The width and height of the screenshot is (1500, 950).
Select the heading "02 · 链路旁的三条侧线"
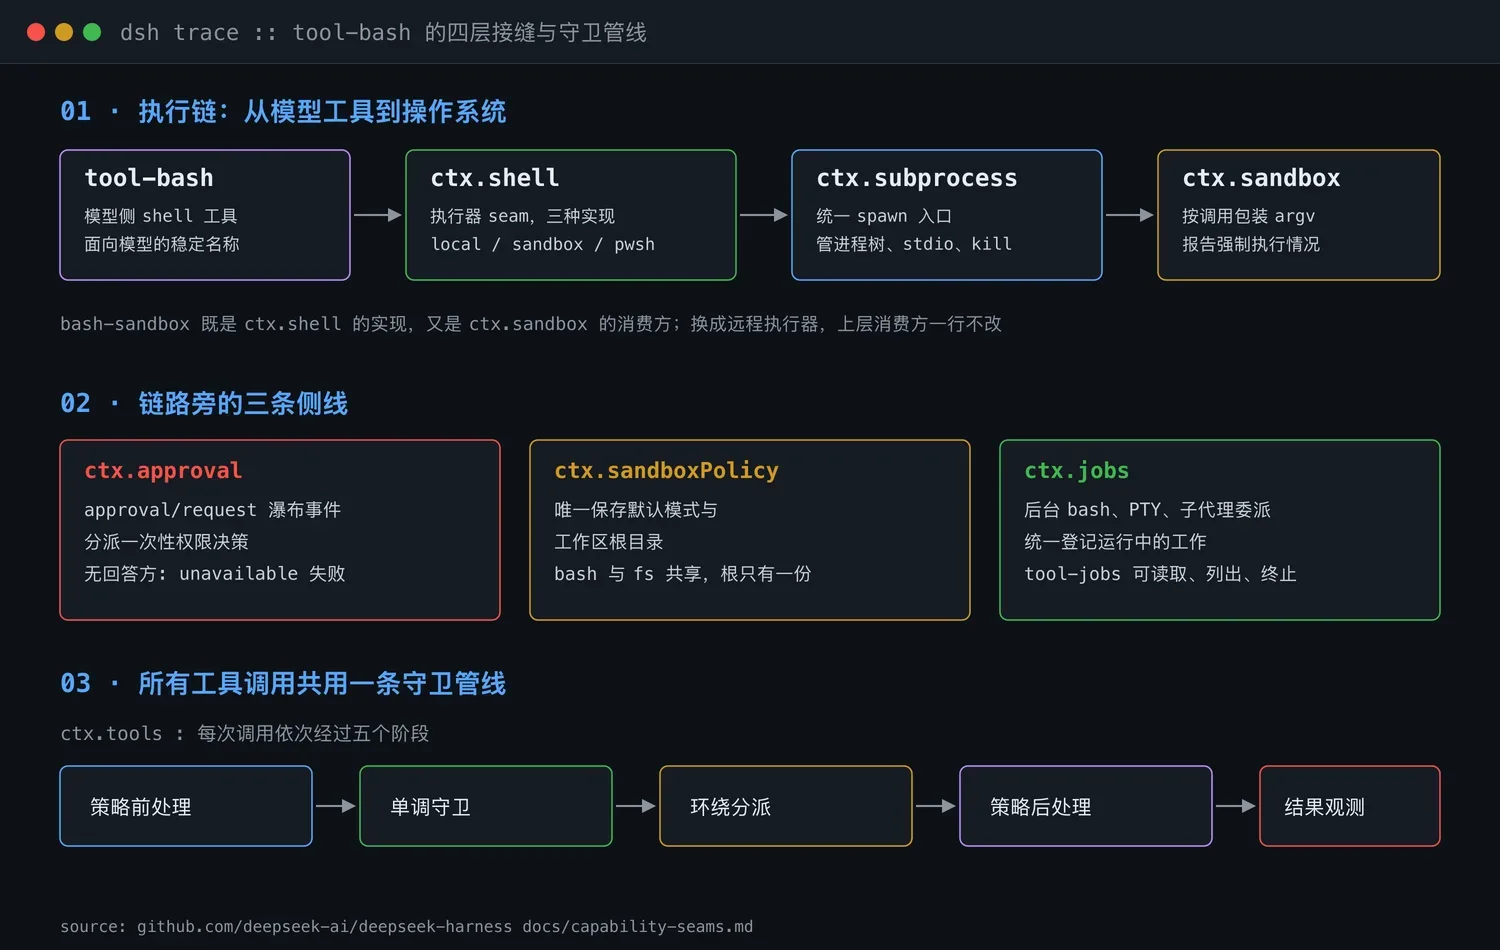(x=204, y=403)
